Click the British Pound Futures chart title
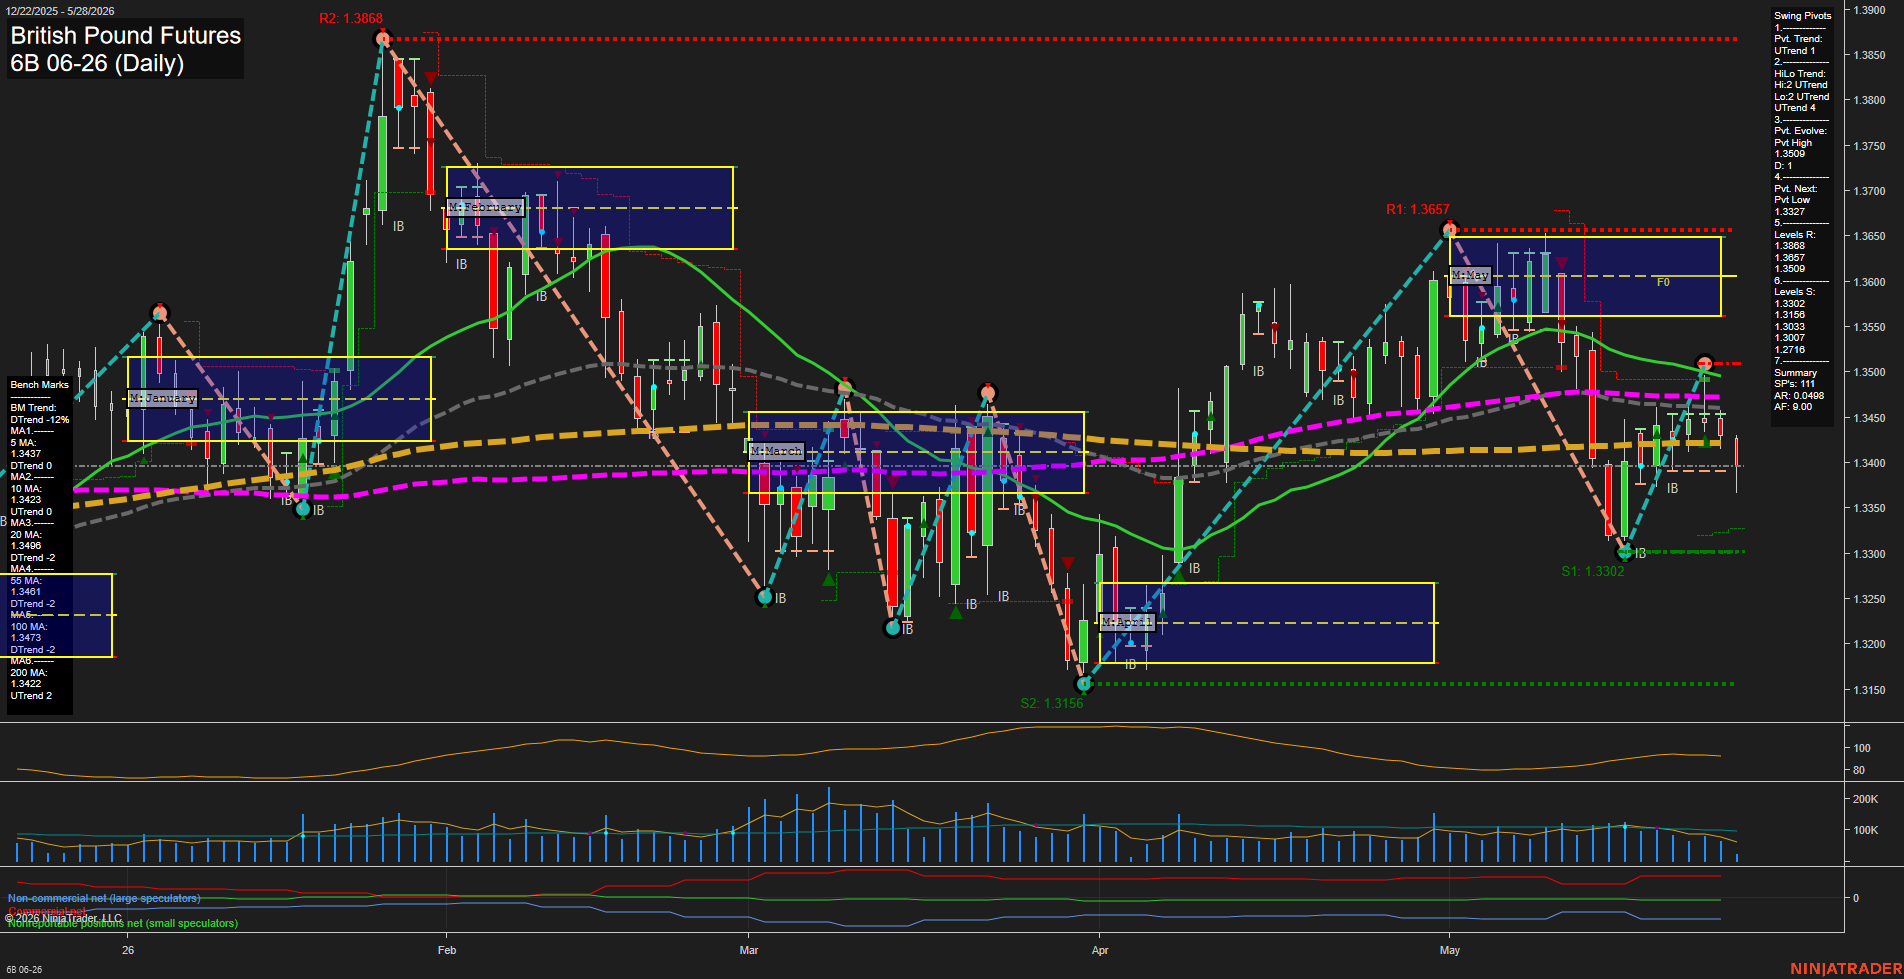The width and height of the screenshot is (1904, 979). tap(125, 36)
